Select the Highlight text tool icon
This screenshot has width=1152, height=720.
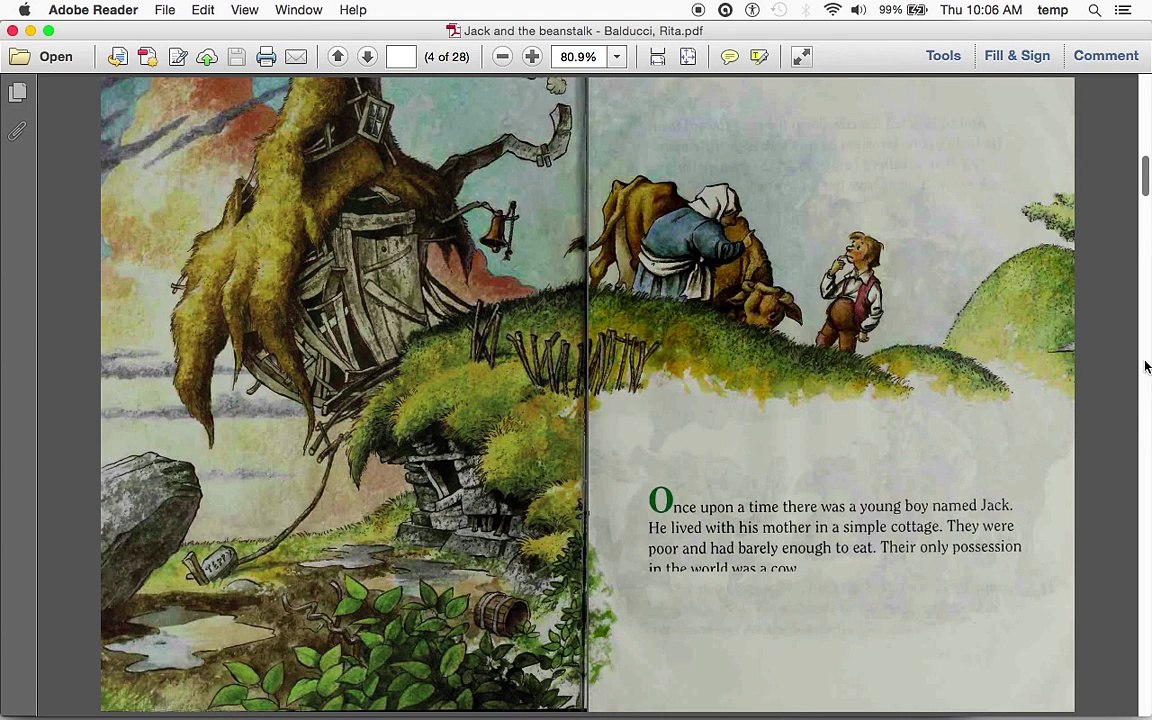[759, 57]
